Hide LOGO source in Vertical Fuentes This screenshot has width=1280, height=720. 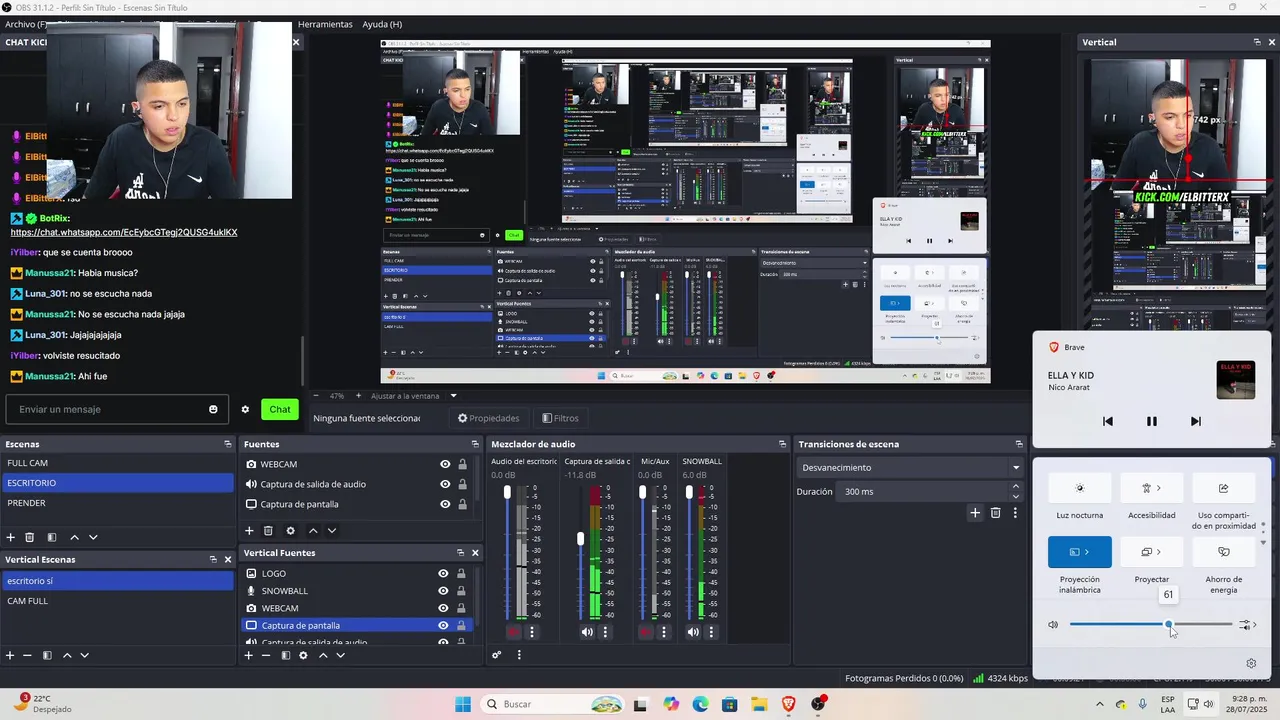tap(443, 574)
